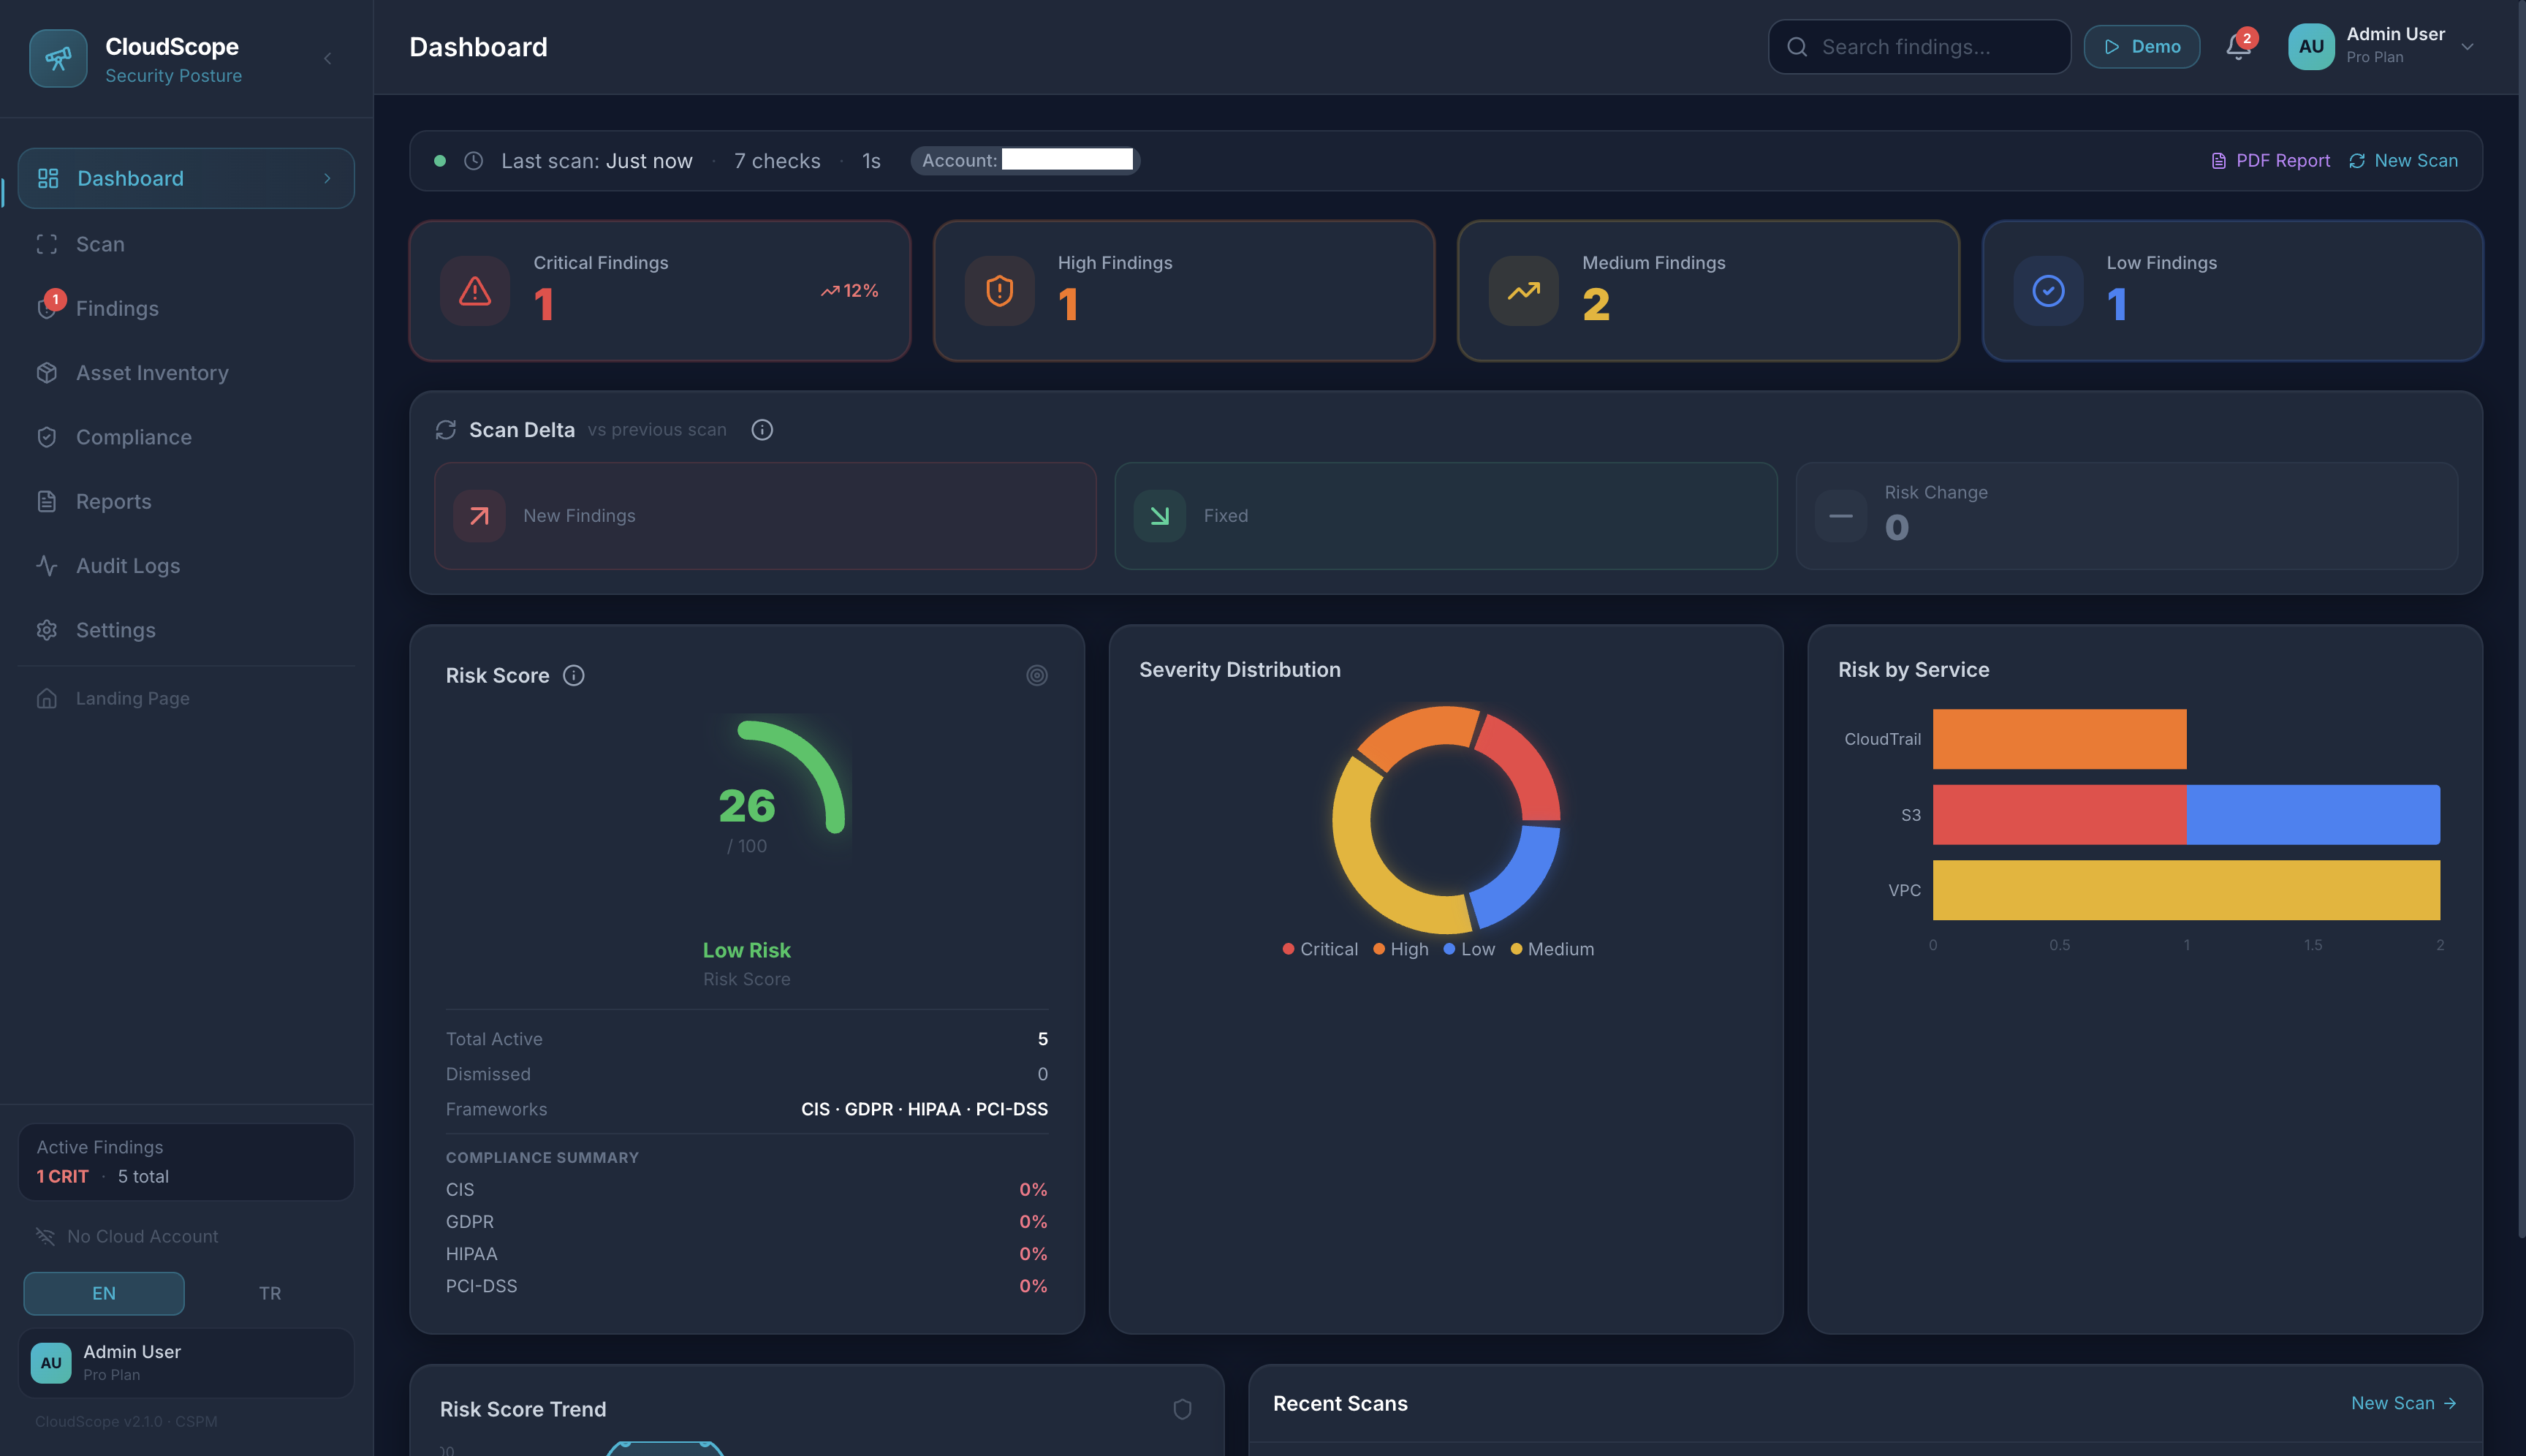Click the AU avatar in the header
Image resolution: width=2526 pixels, height=1456 pixels.
pyautogui.click(x=2310, y=47)
